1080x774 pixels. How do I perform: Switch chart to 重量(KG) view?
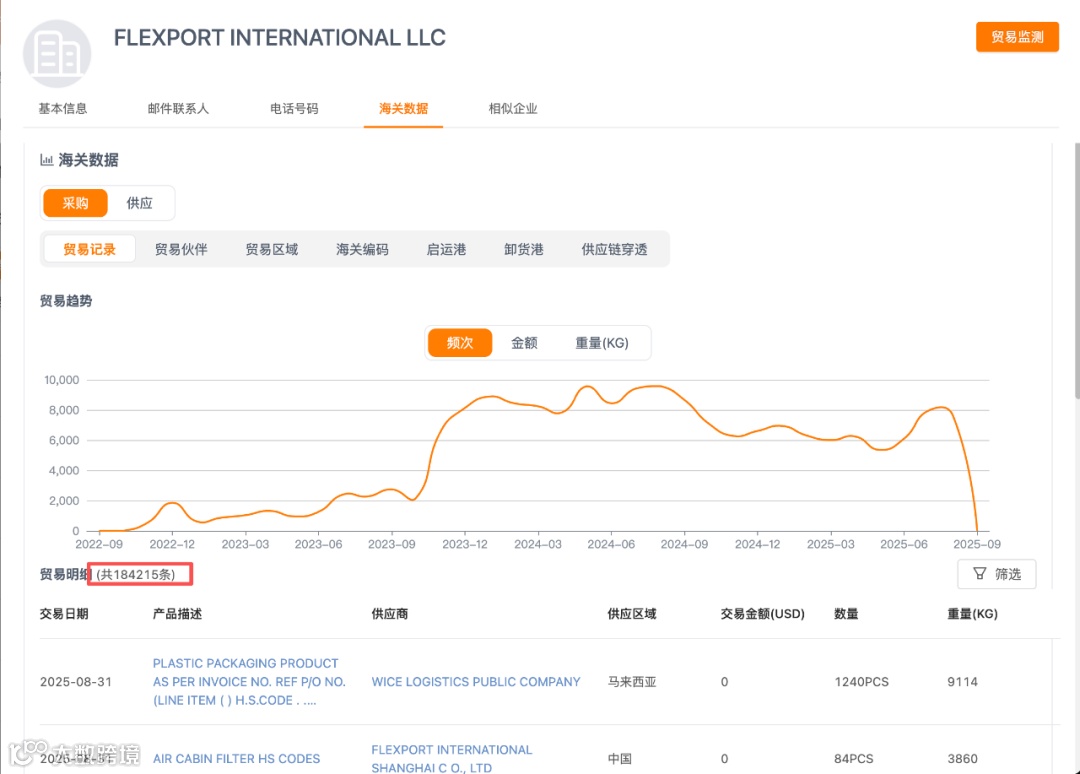click(x=602, y=343)
